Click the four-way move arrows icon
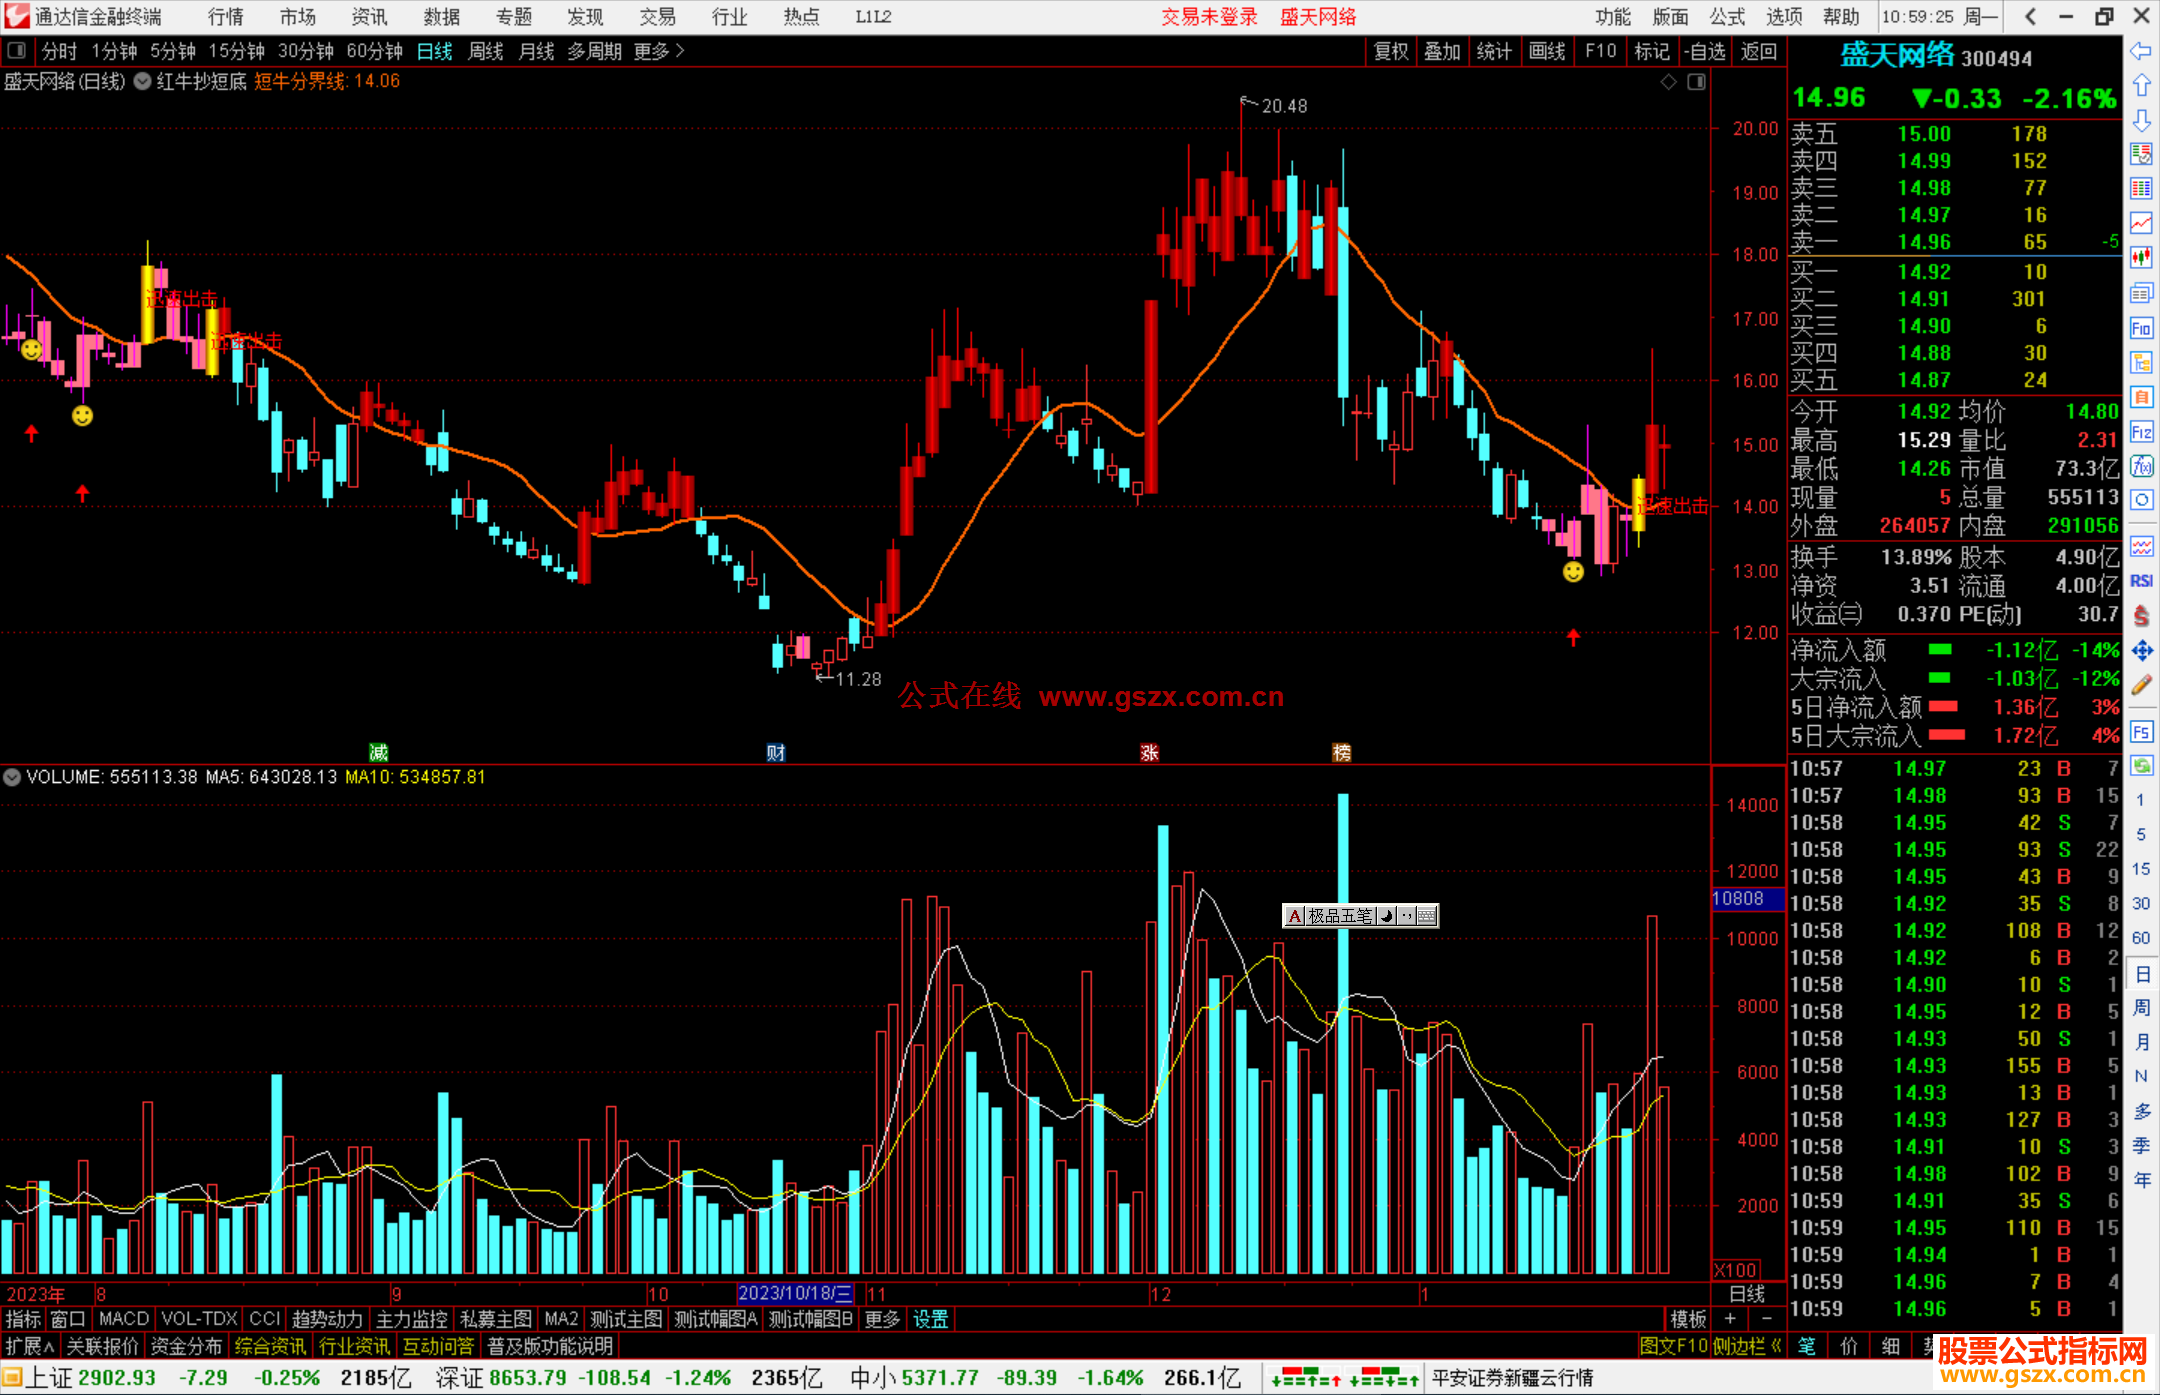2160x1395 pixels. tap(2141, 651)
